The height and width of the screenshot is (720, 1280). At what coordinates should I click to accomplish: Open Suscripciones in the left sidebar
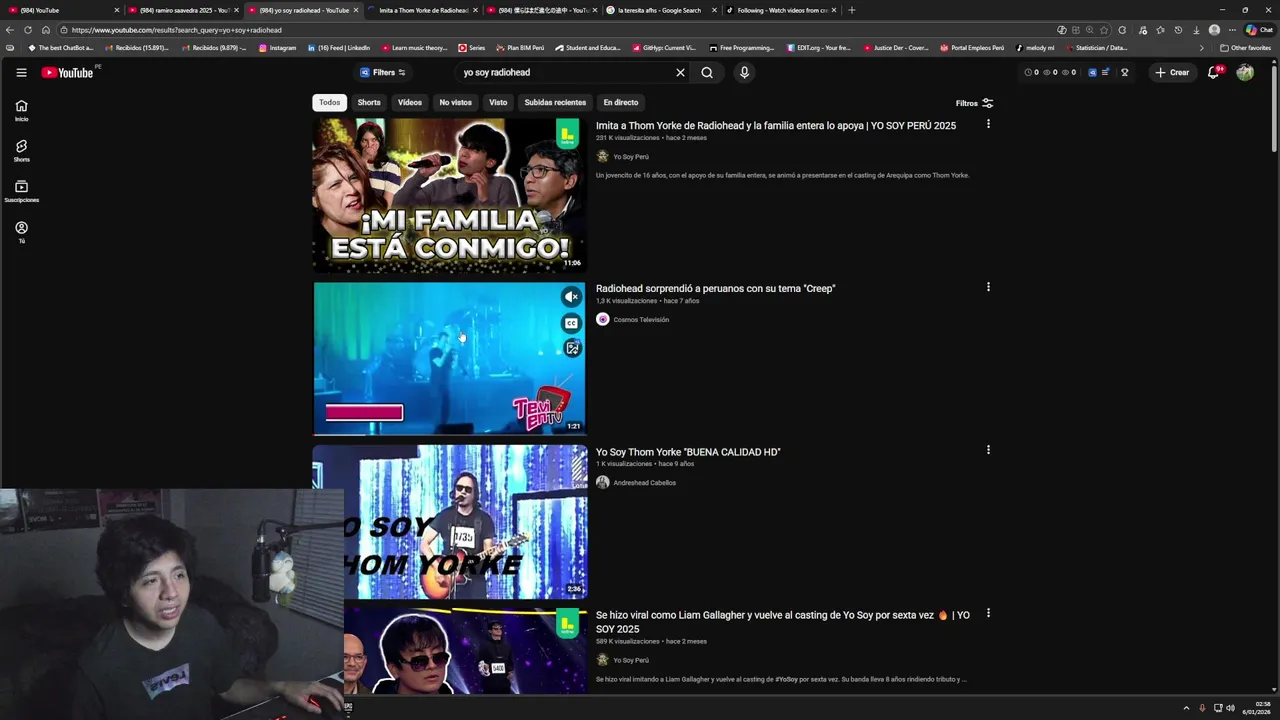21,191
